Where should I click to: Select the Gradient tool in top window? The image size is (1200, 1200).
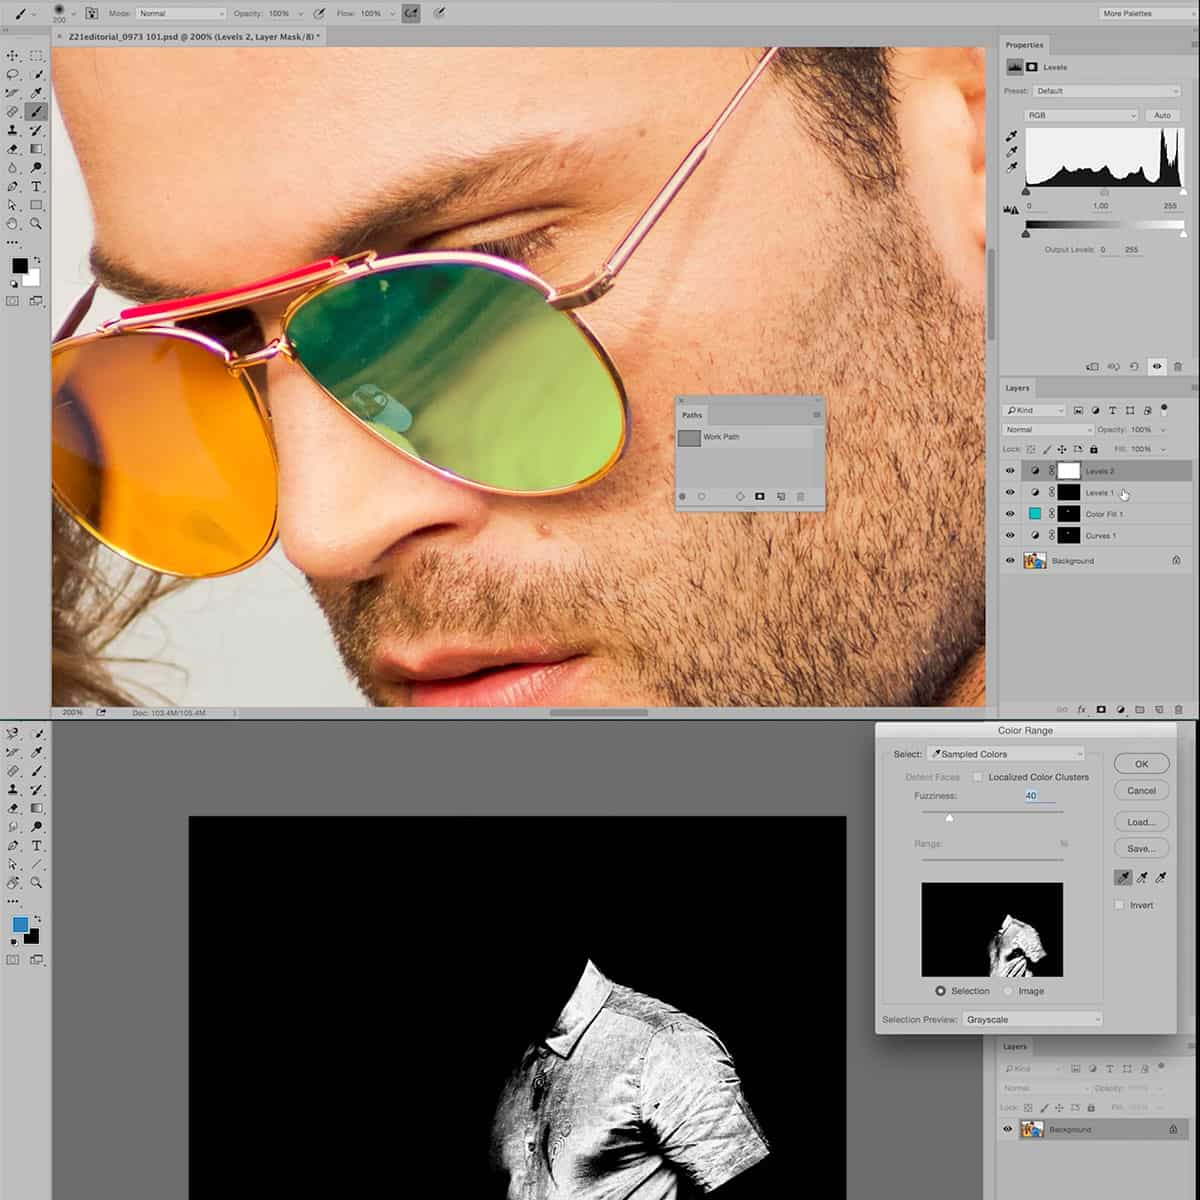click(36, 149)
